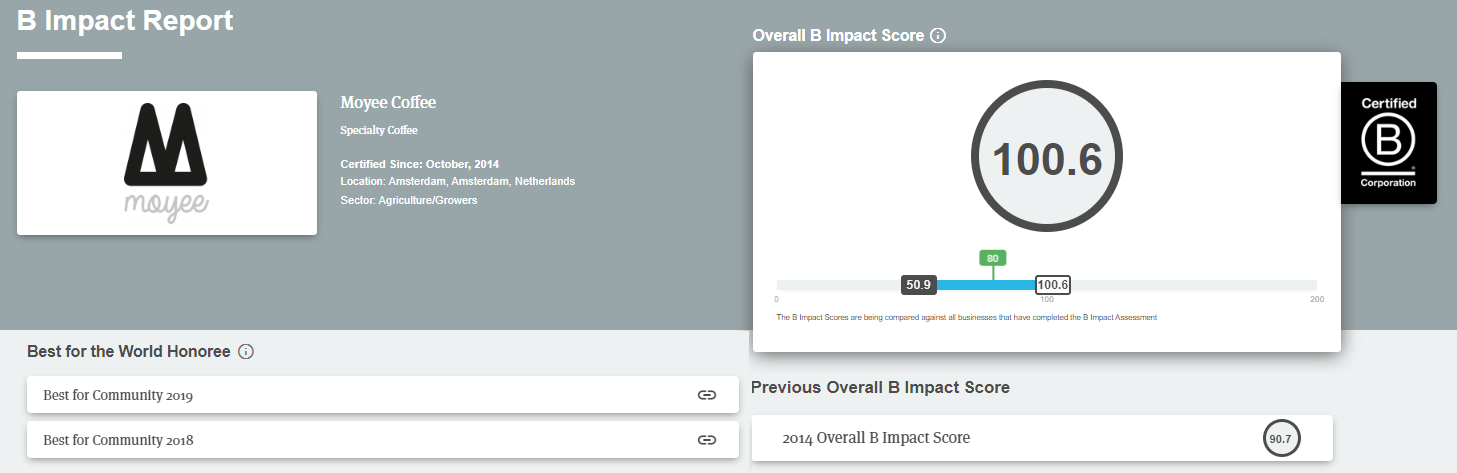Click the Overall B Impact Score info icon
Image resolution: width=1457 pixels, height=473 pixels.
pos(938,36)
